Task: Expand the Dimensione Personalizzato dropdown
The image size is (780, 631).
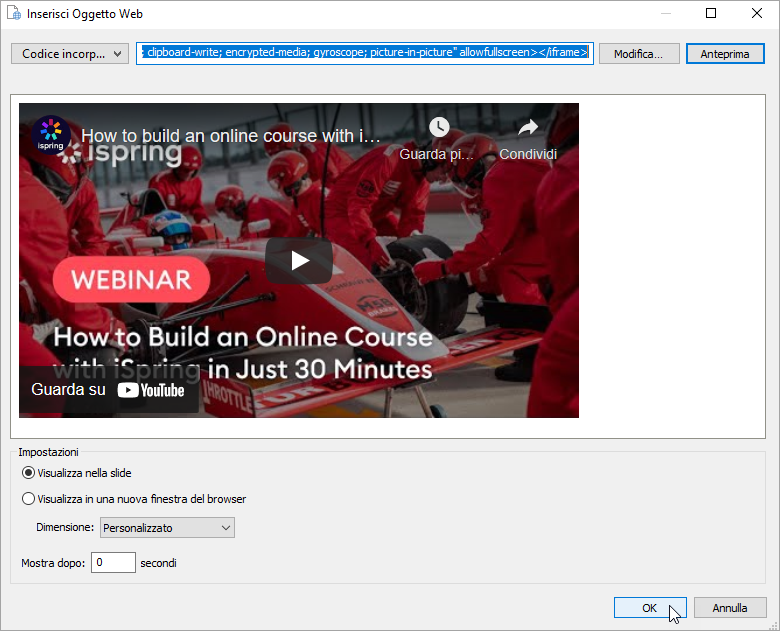Action: (167, 527)
